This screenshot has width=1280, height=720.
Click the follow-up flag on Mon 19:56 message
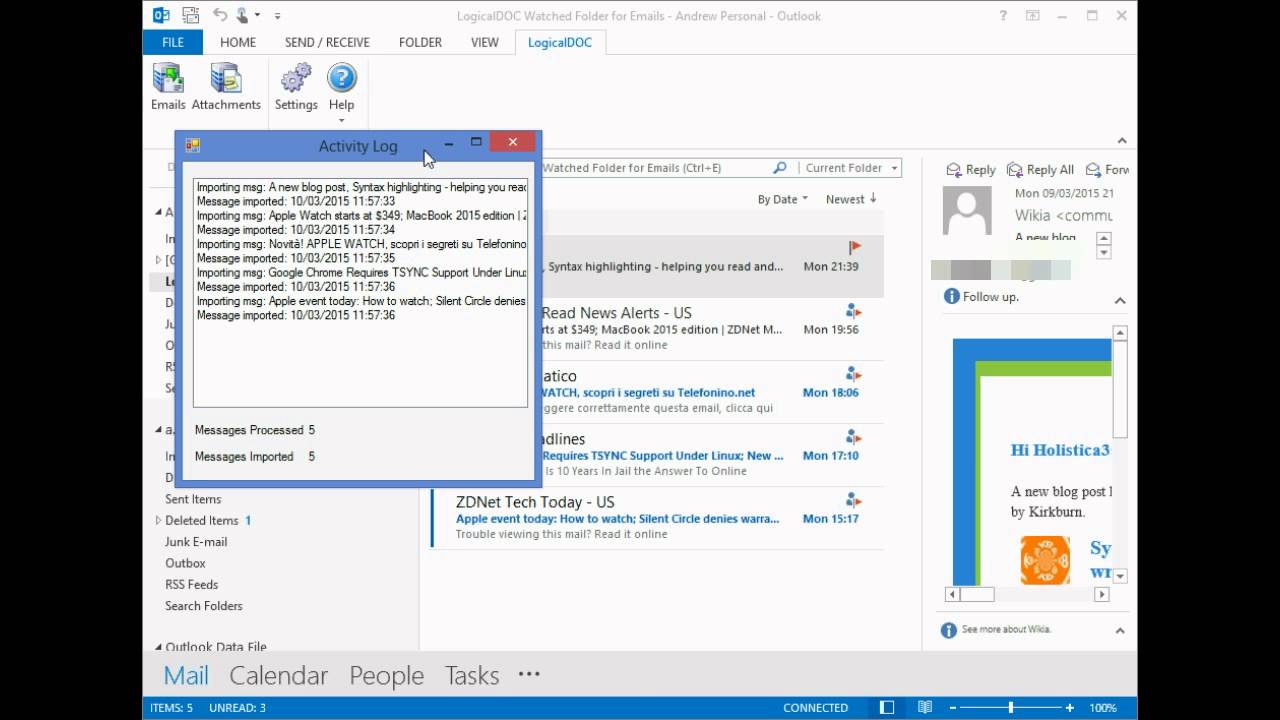click(x=853, y=311)
